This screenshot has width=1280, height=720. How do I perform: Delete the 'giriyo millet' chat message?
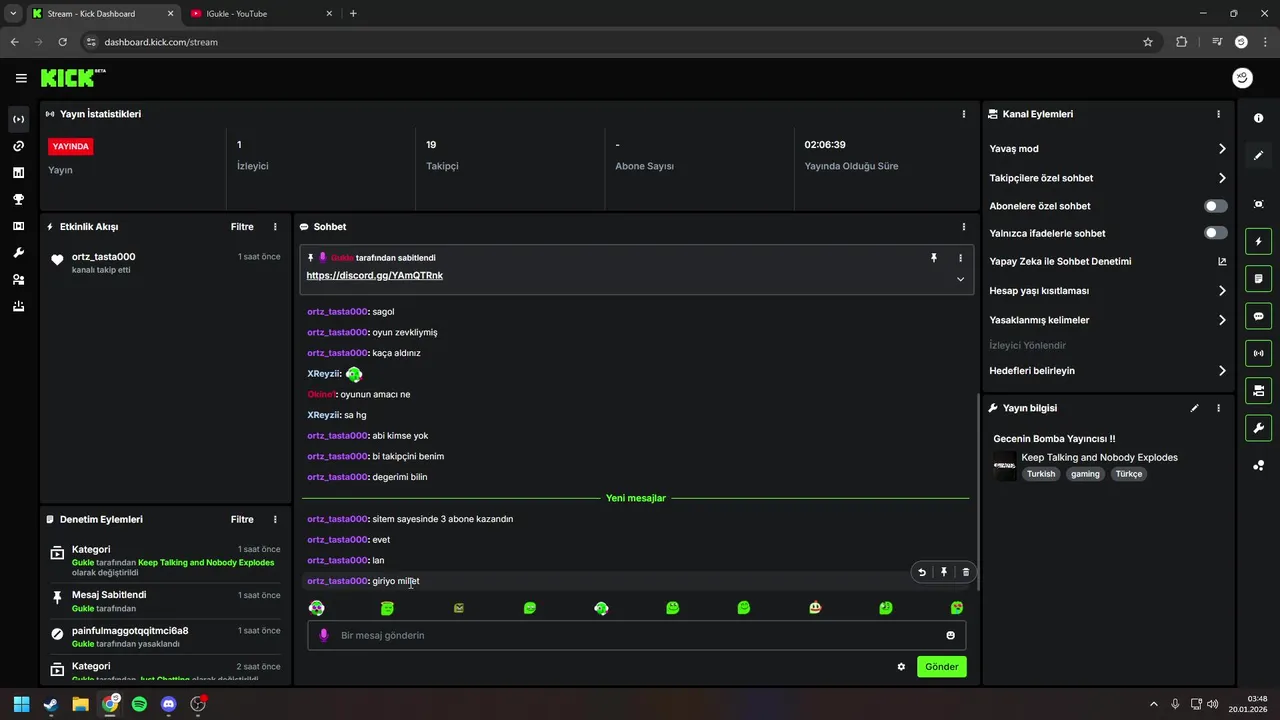click(x=965, y=572)
